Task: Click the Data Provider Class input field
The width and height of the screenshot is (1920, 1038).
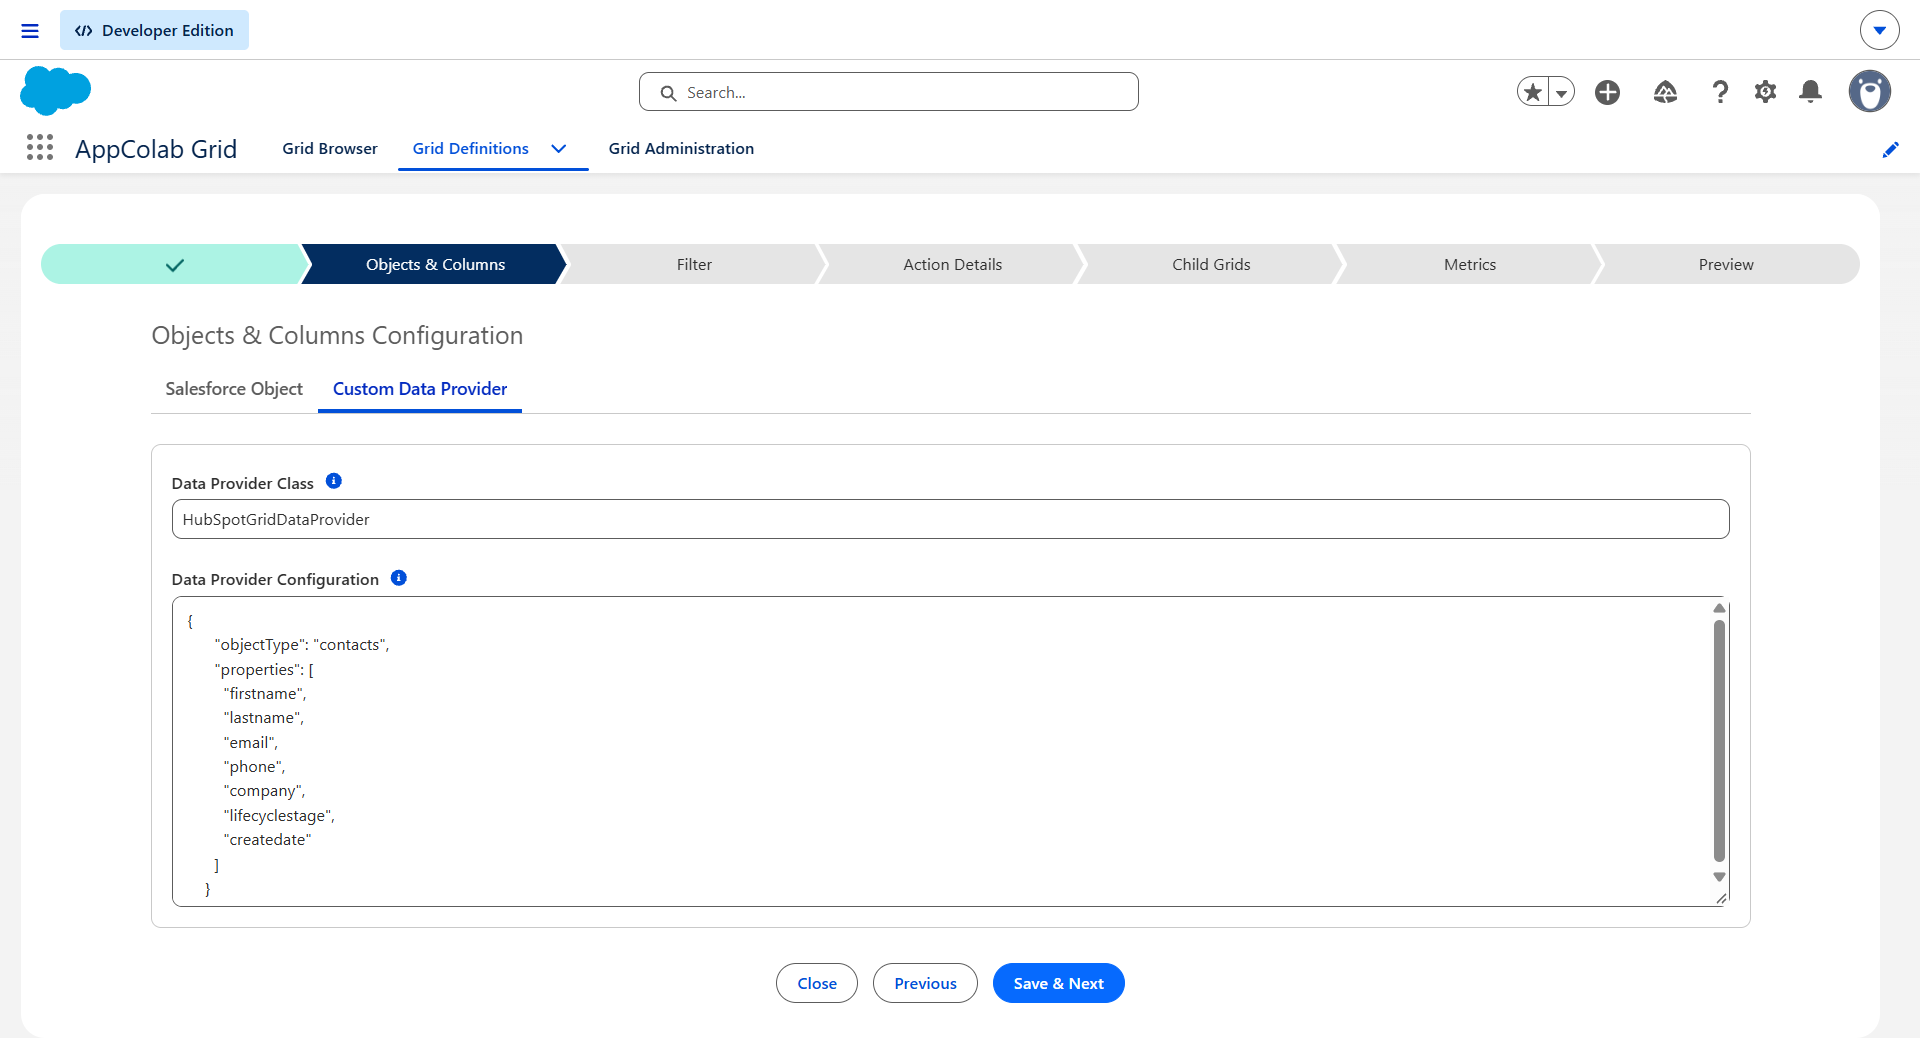Action: [x=950, y=519]
